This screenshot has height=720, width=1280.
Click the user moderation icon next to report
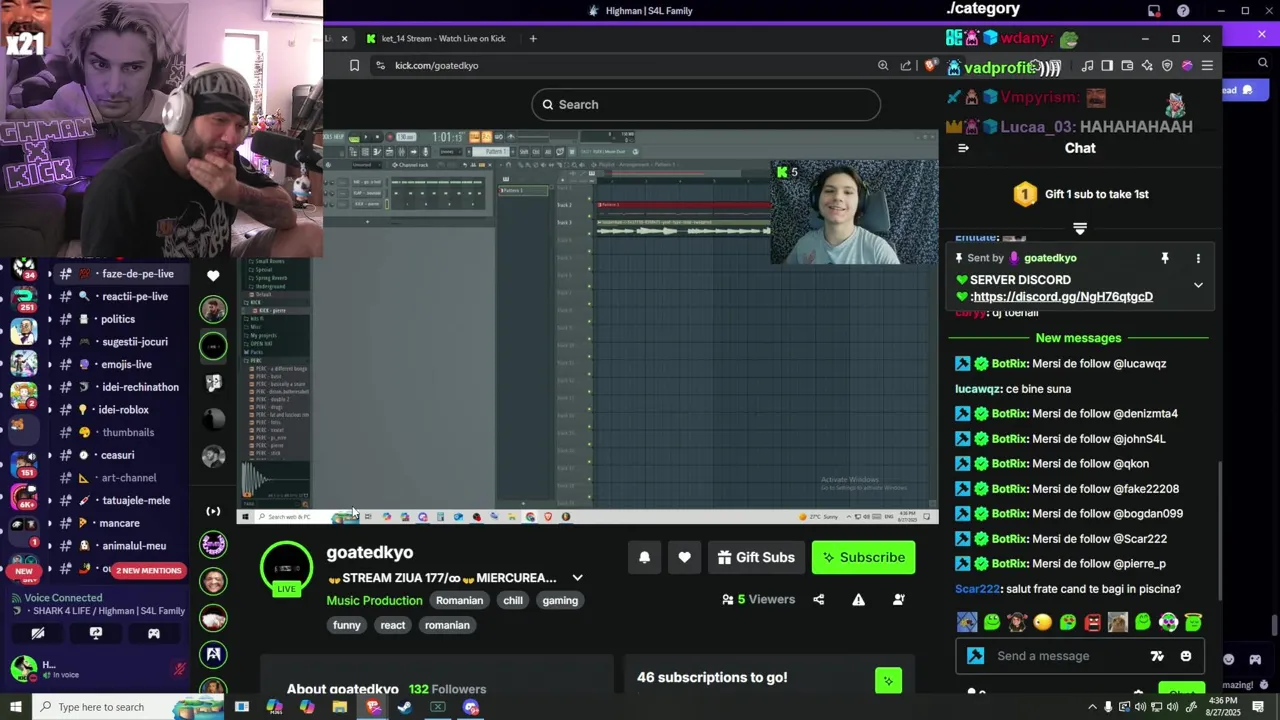coord(898,600)
